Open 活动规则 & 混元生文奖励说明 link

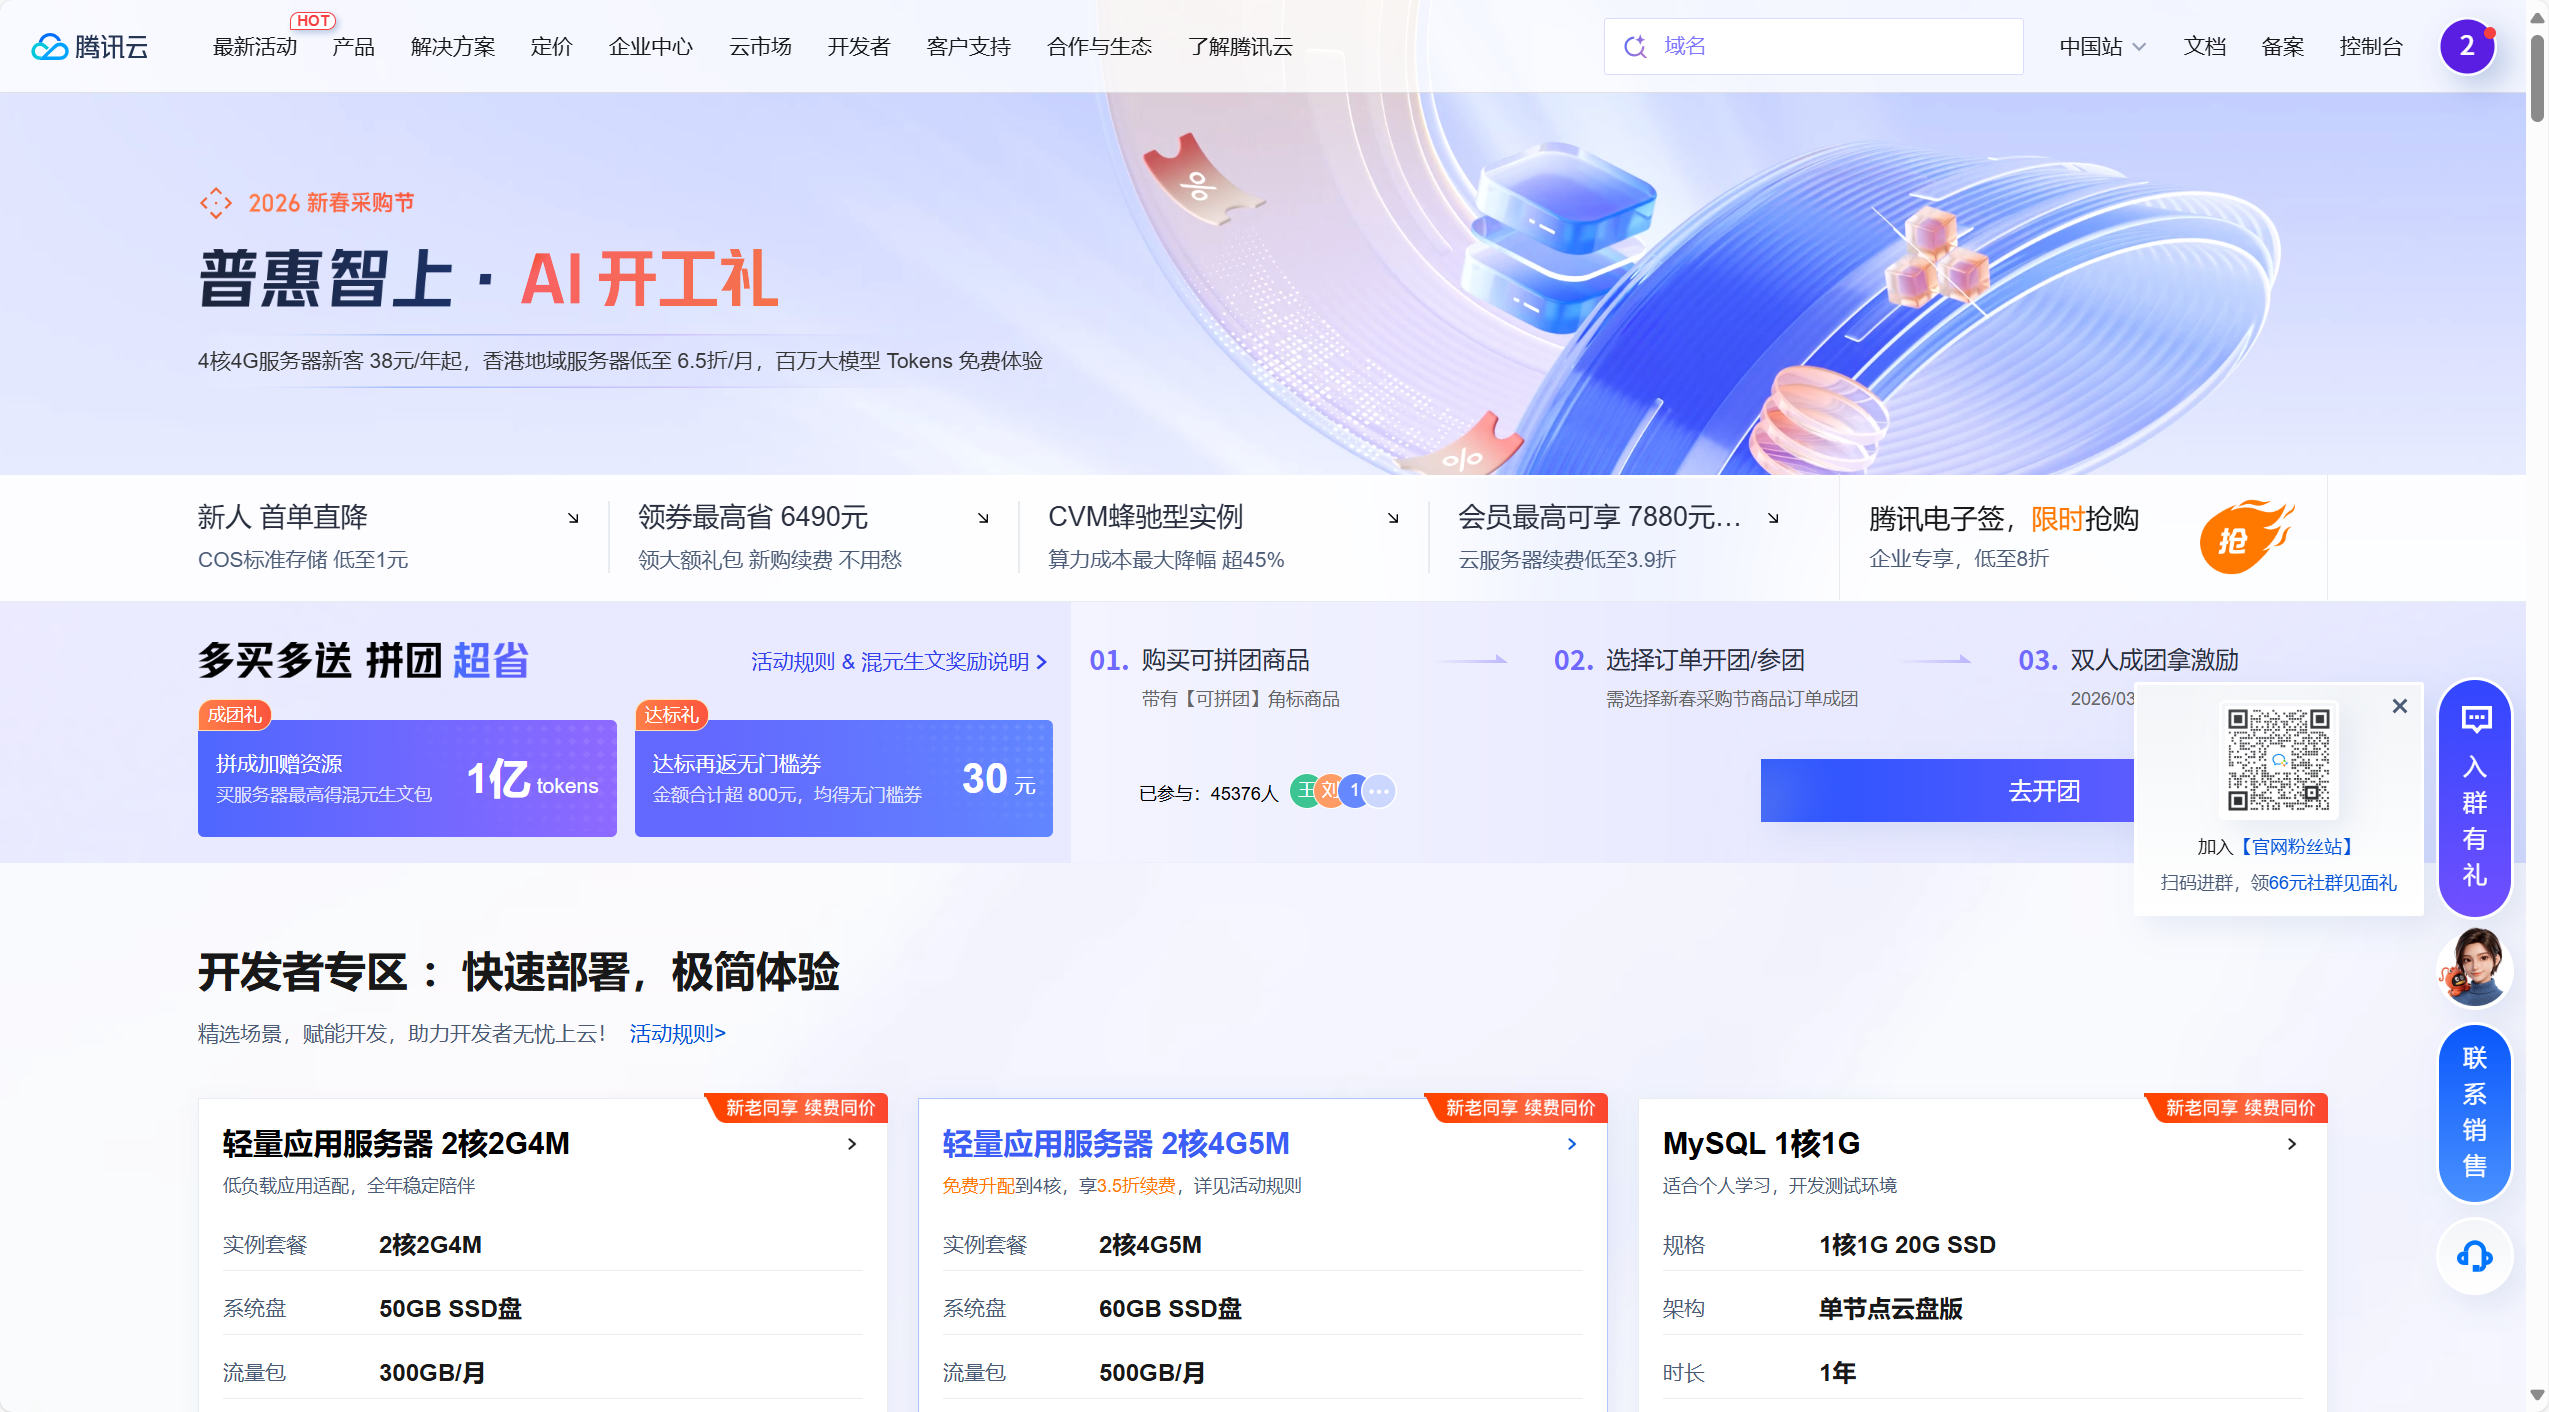point(898,662)
